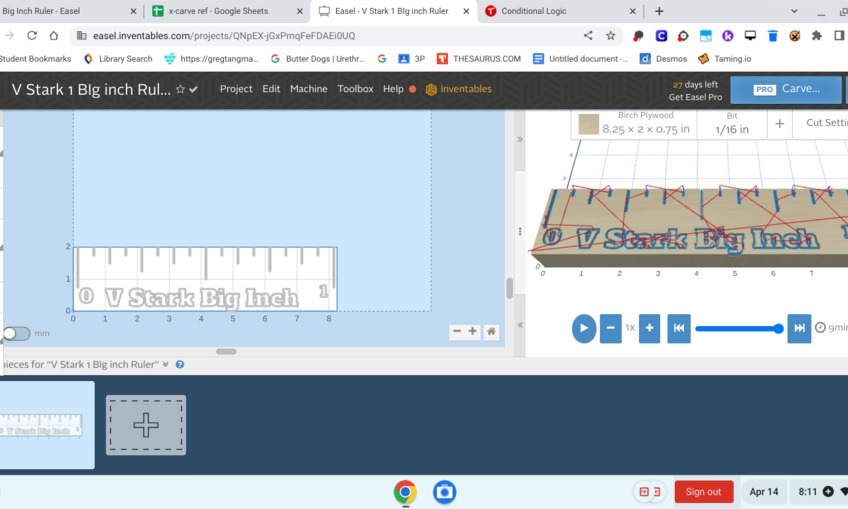Open the Toolbox menu
Screen dimensions: 848x509
(x=355, y=89)
